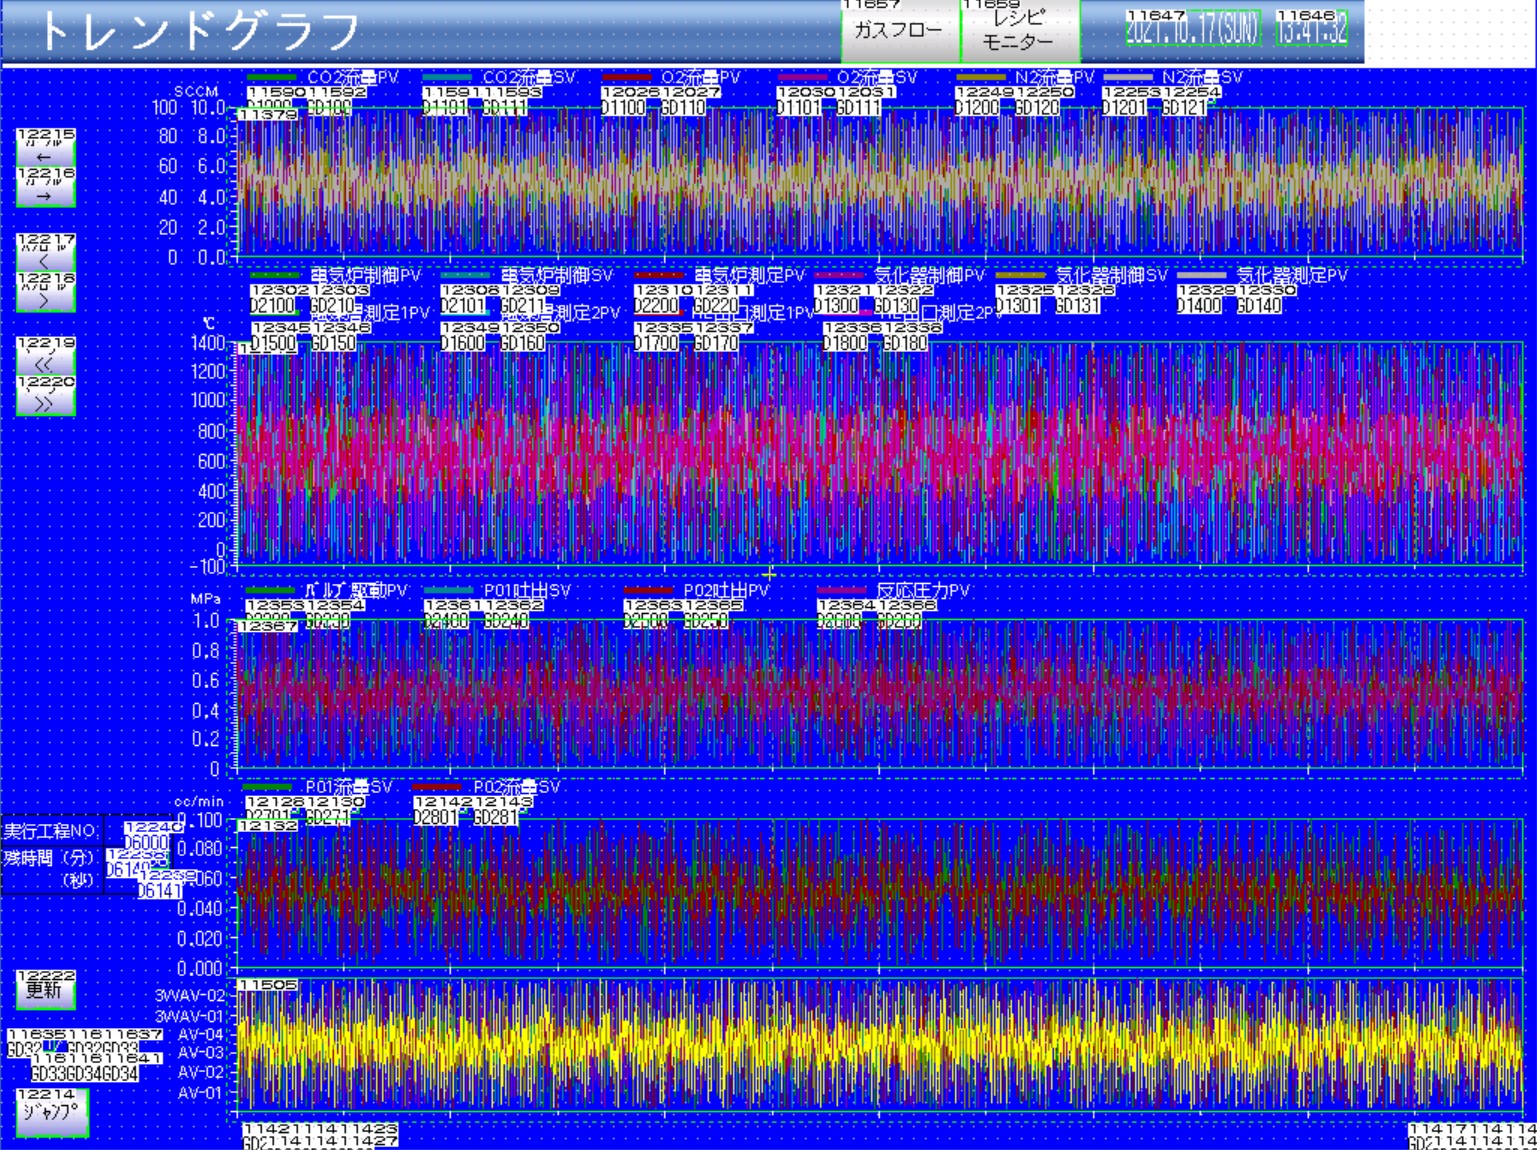
Task: Click the green P01流量SV legend line
Action: [x=267, y=787]
